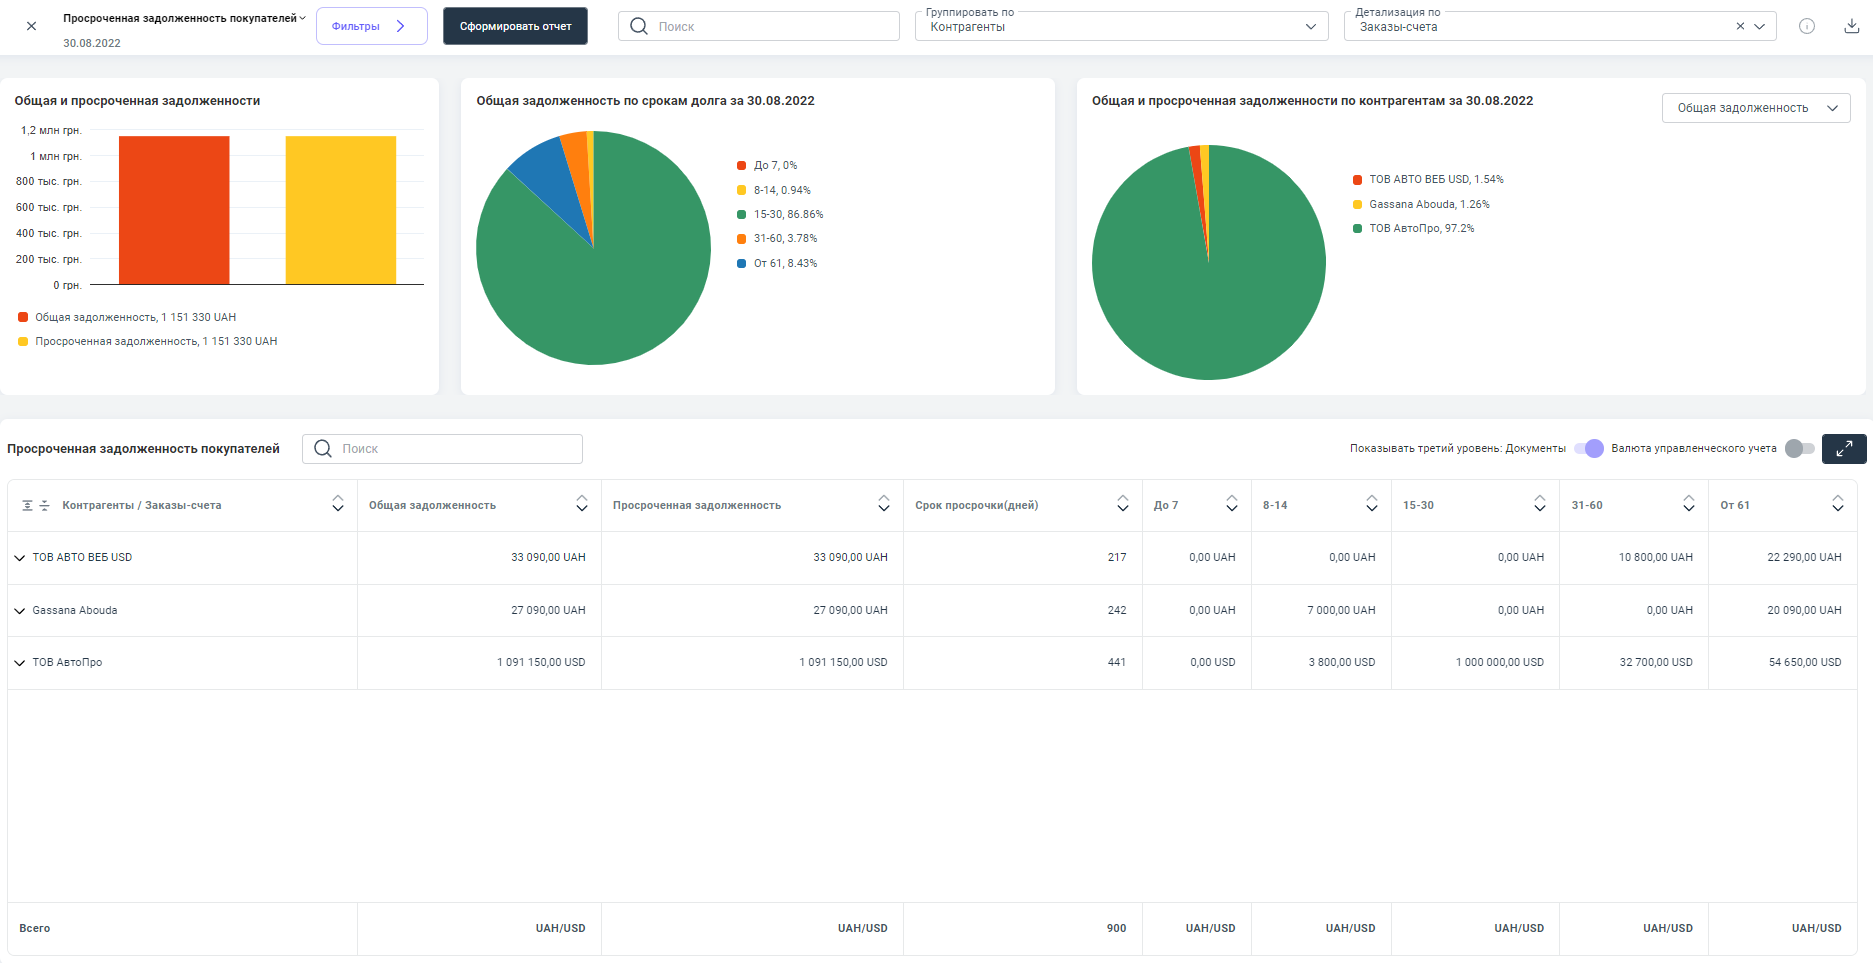Sort the От 61 column
1873x963 pixels.
coord(1837,505)
